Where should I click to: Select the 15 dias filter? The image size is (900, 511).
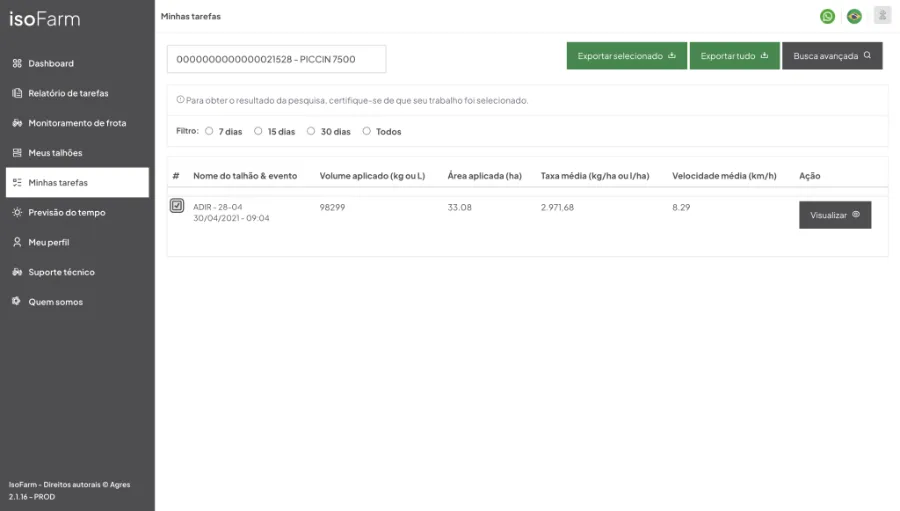point(258,131)
